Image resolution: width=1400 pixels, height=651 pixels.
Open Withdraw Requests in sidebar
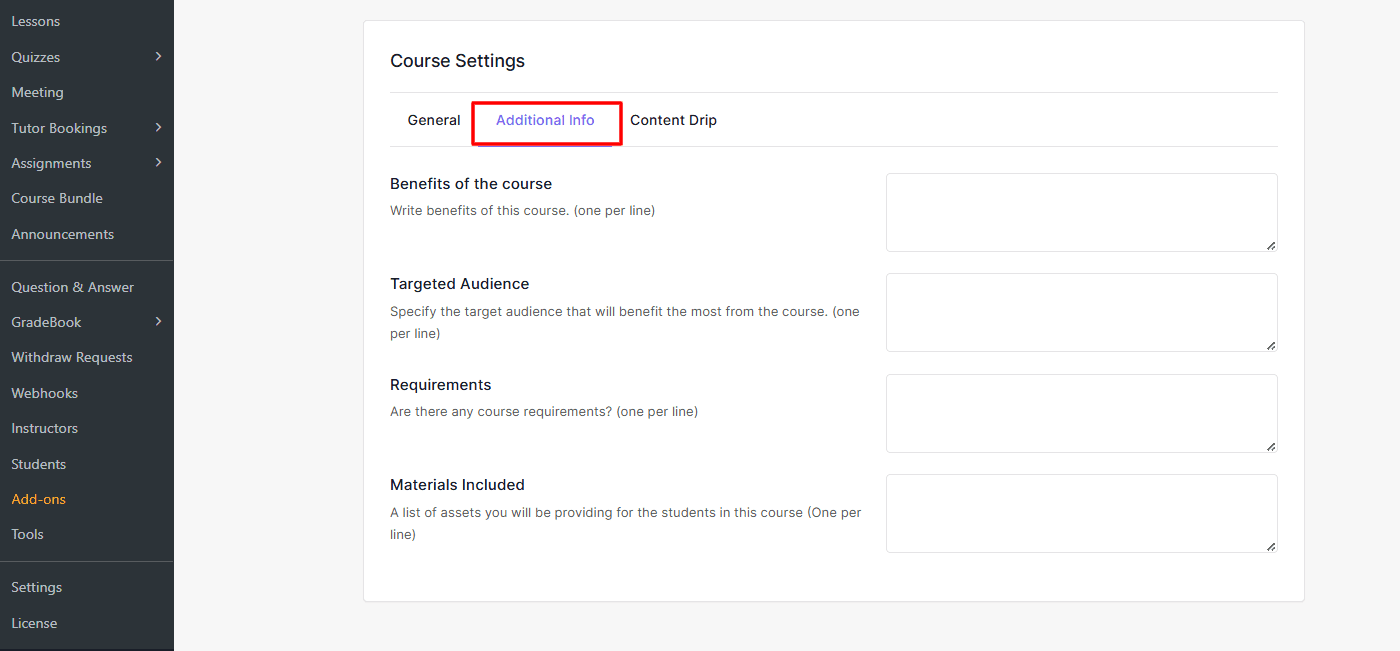[72, 358]
